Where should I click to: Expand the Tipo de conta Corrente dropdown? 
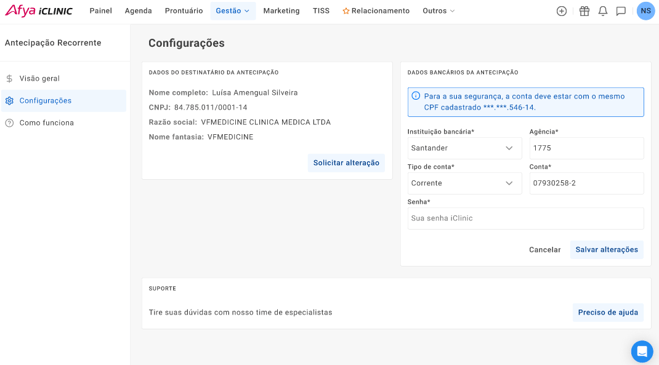pyautogui.click(x=464, y=183)
